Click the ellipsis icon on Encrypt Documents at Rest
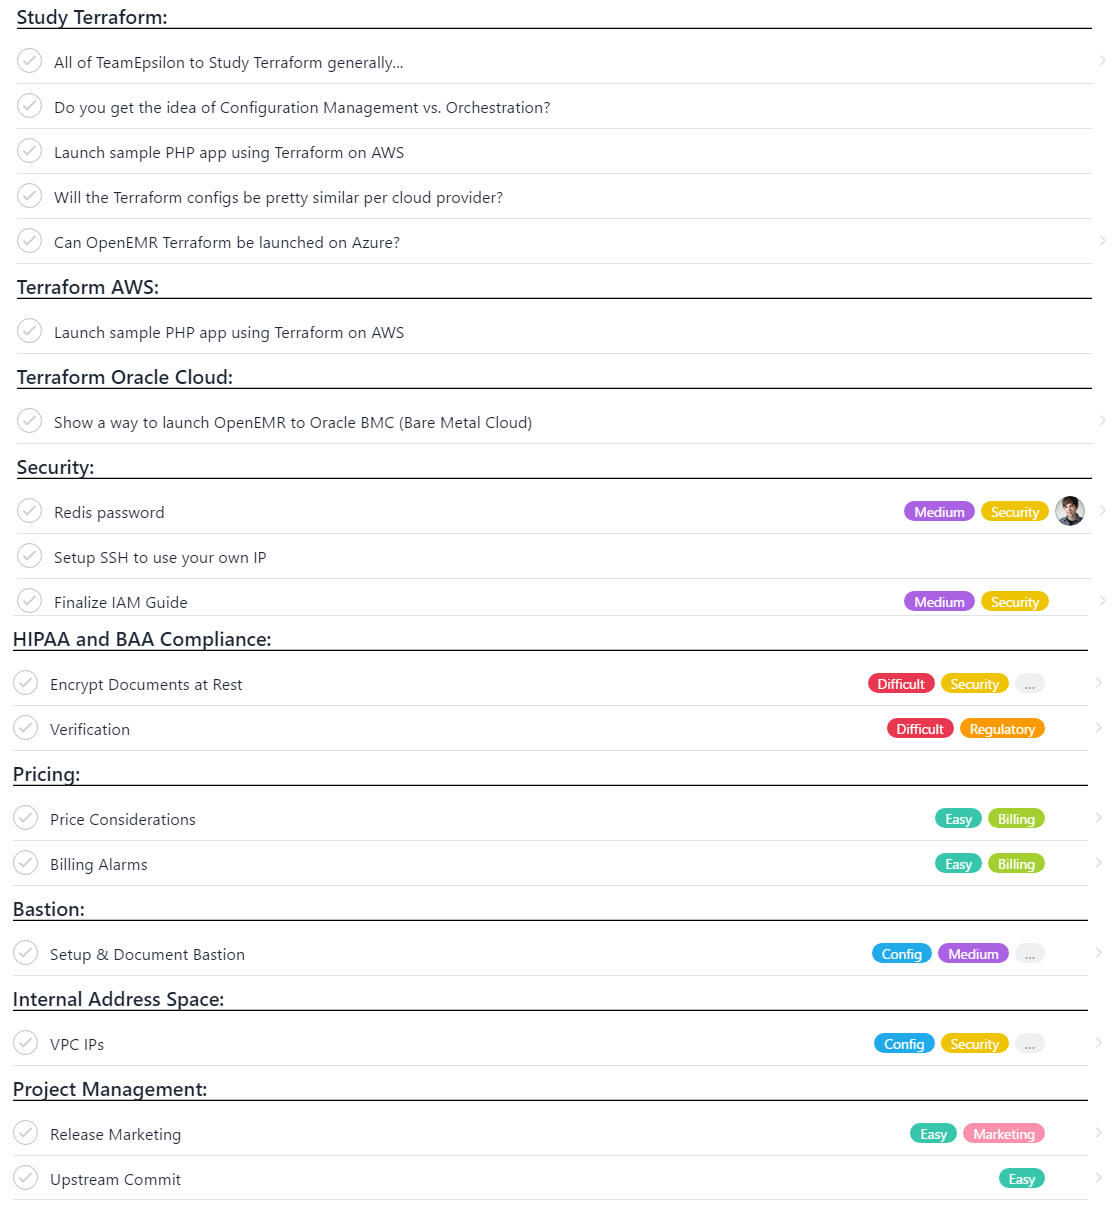This screenshot has height=1217, width=1115. click(1030, 683)
